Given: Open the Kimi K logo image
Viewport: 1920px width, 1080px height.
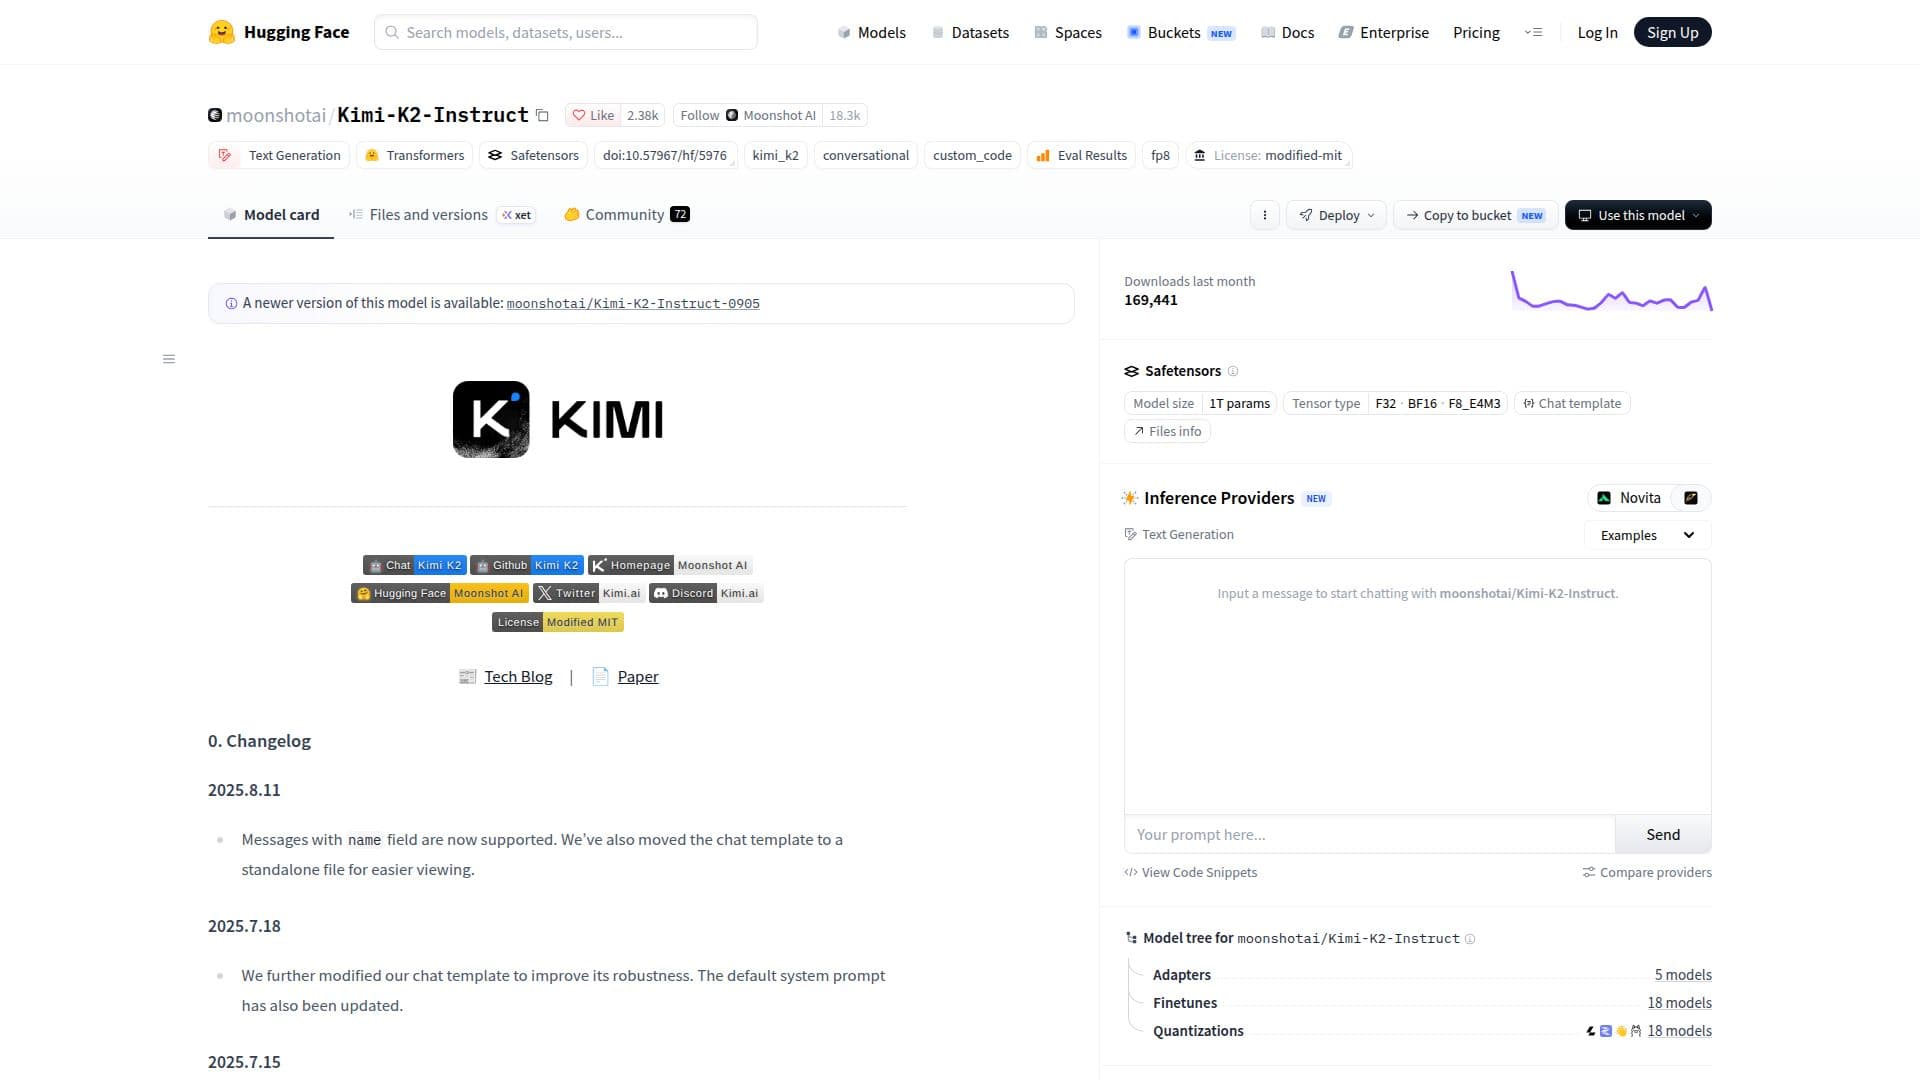Looking at the screenshot, I should [491, 419].
